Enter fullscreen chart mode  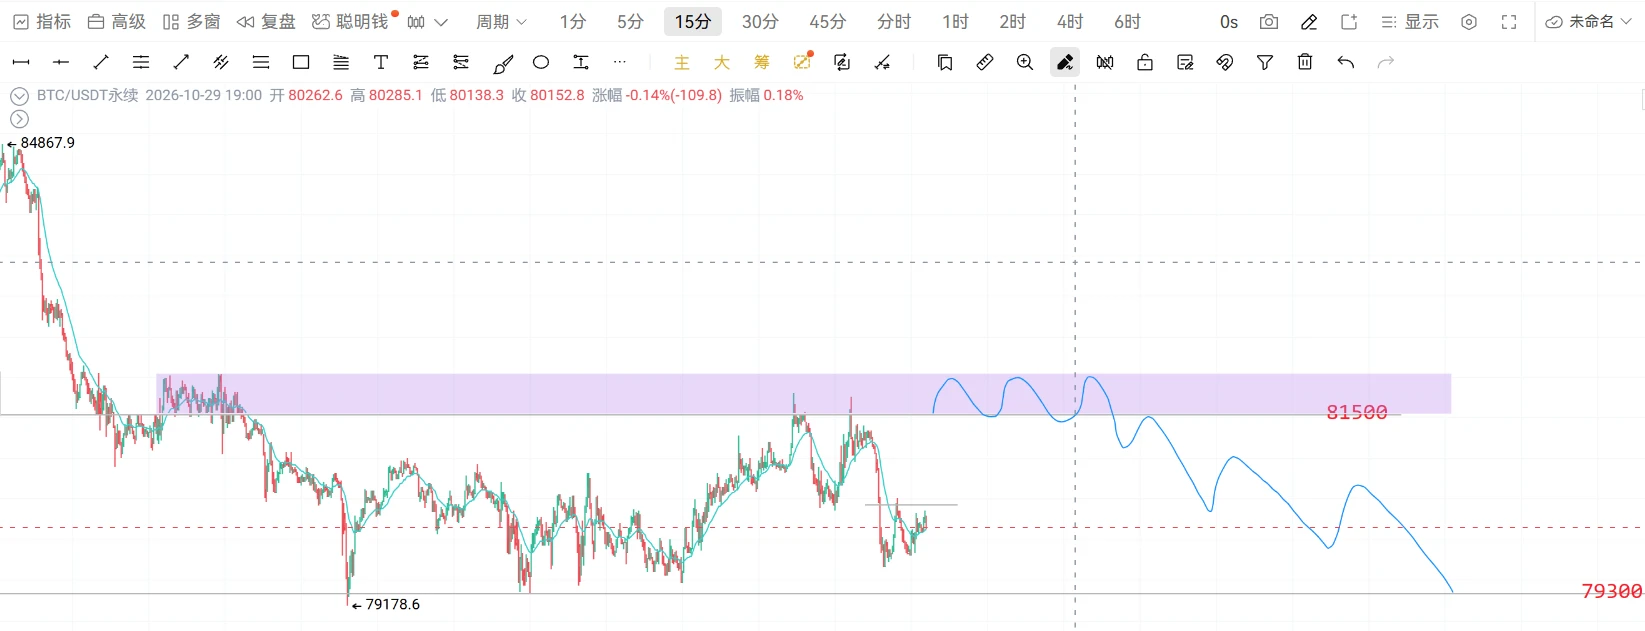click(x=1509, y=21)
